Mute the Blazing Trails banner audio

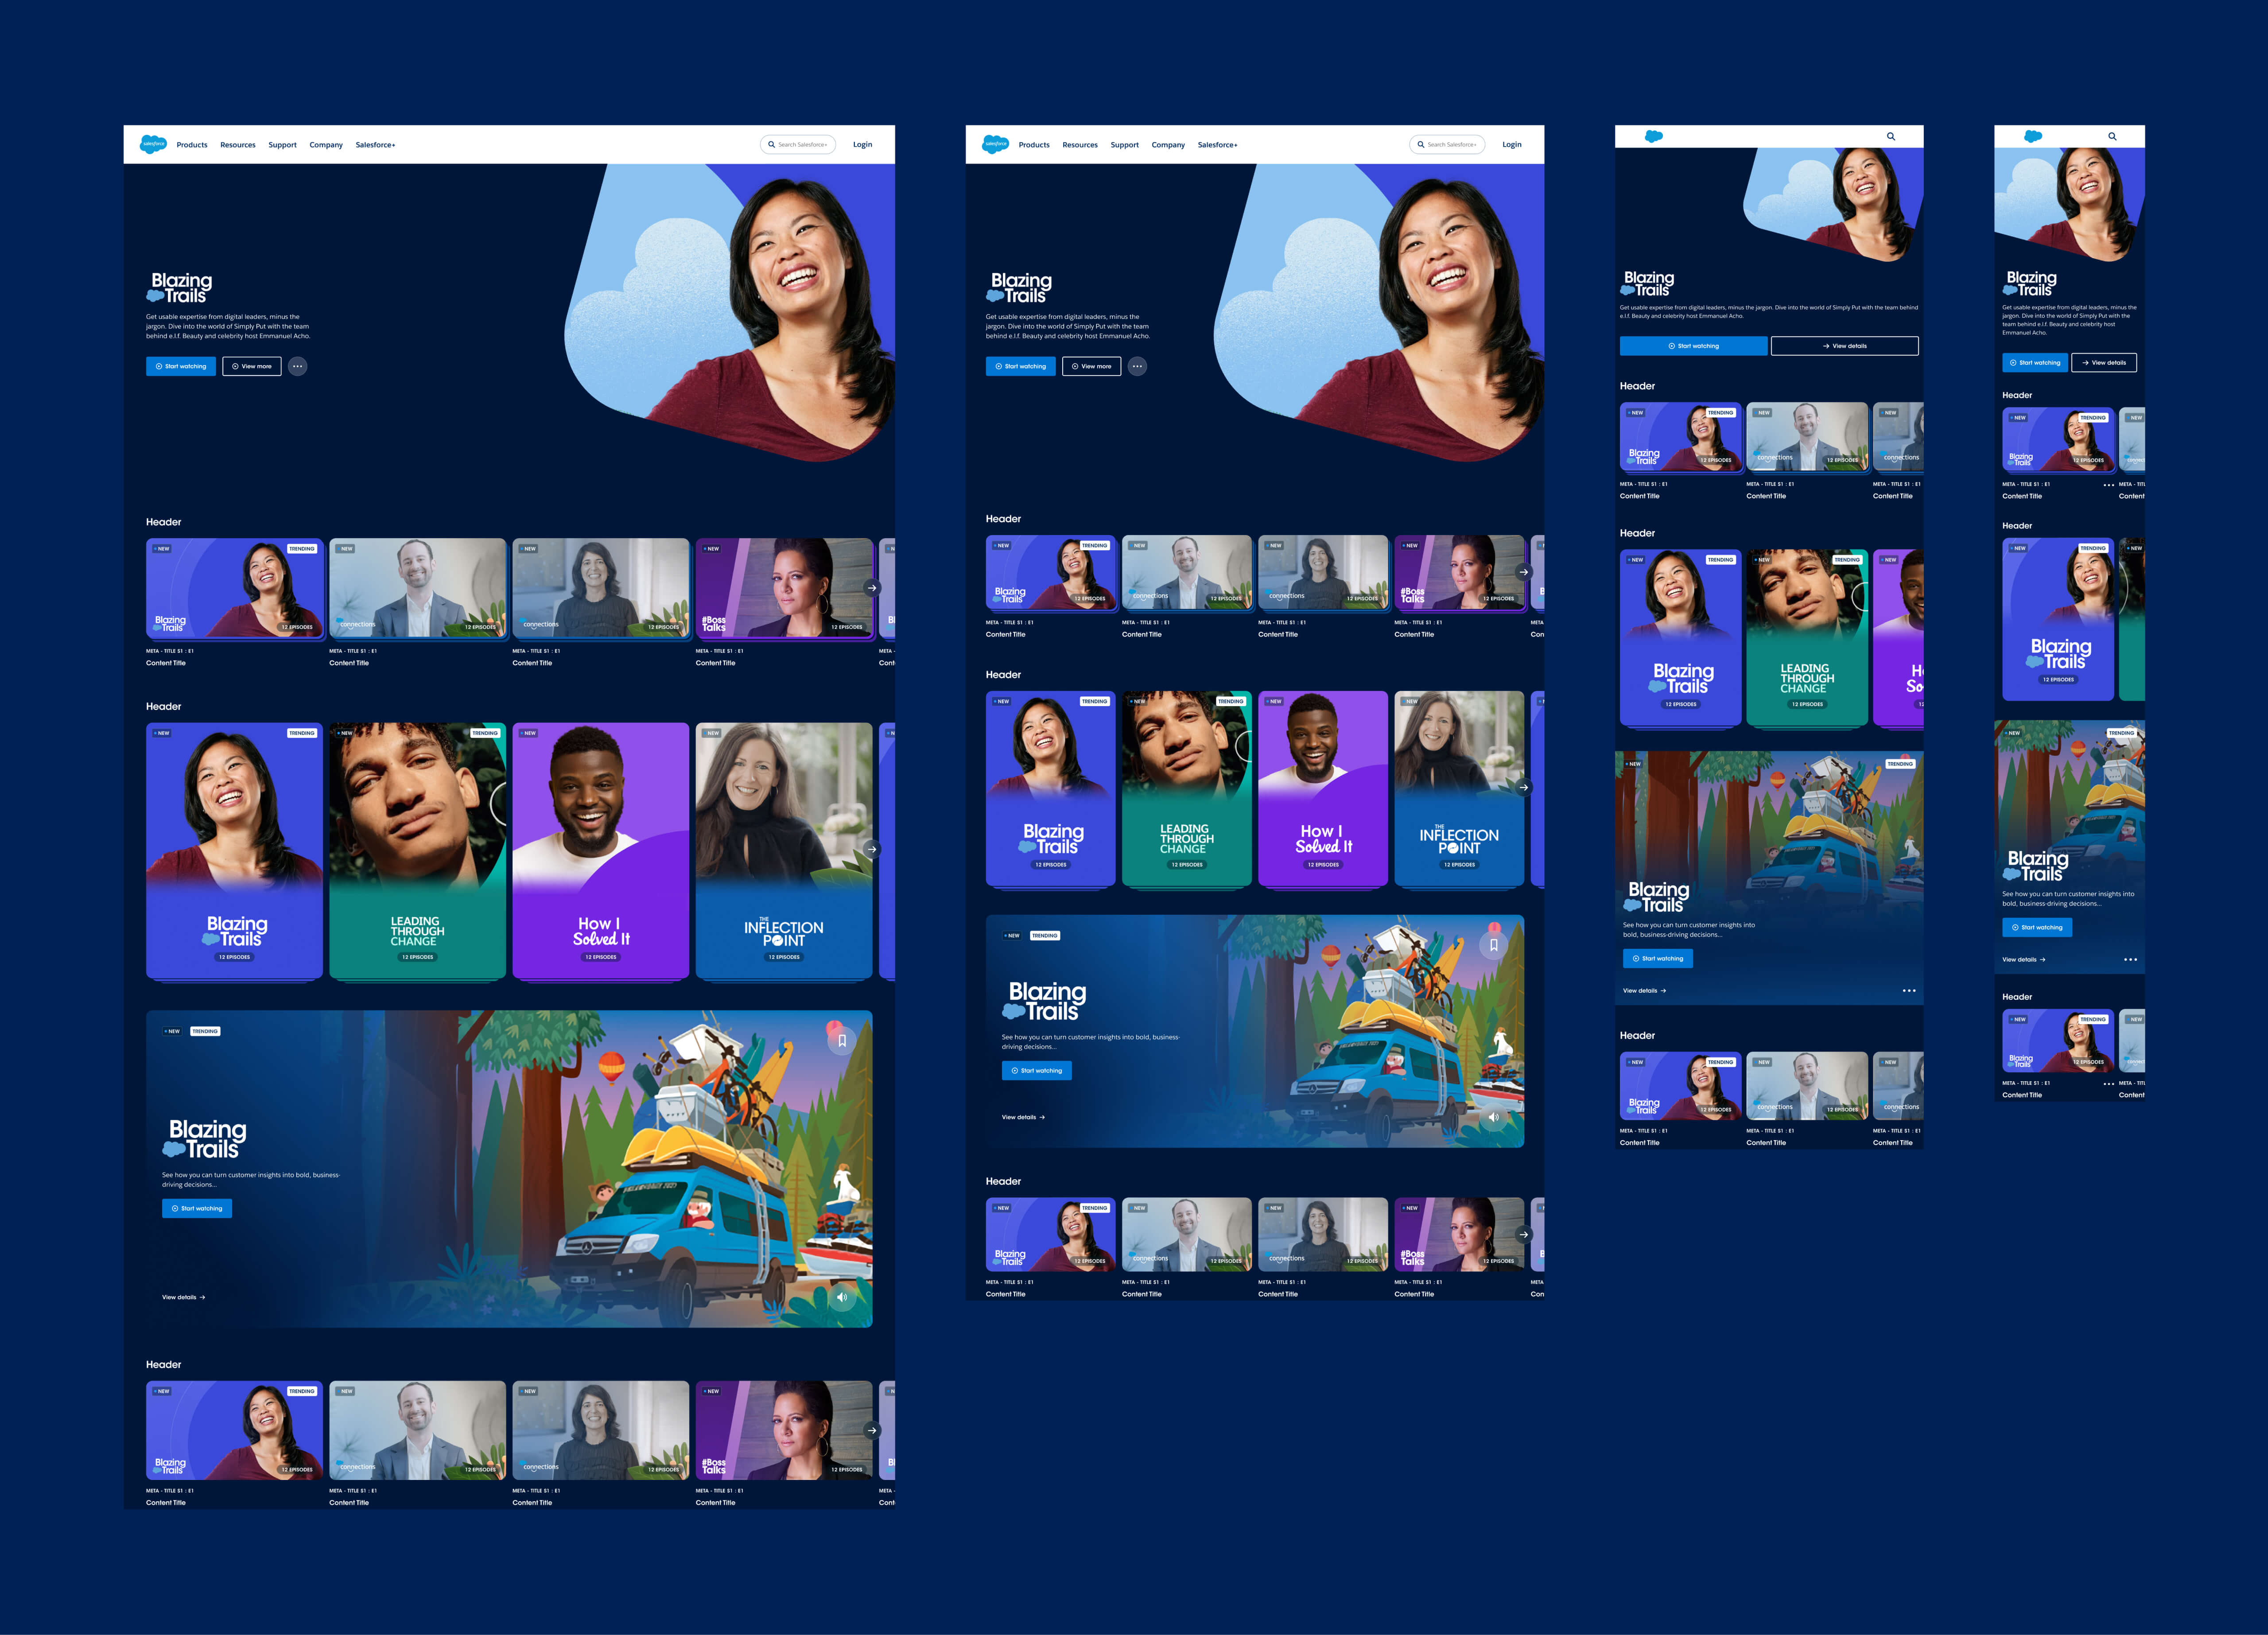click(x=841, y=1296)
